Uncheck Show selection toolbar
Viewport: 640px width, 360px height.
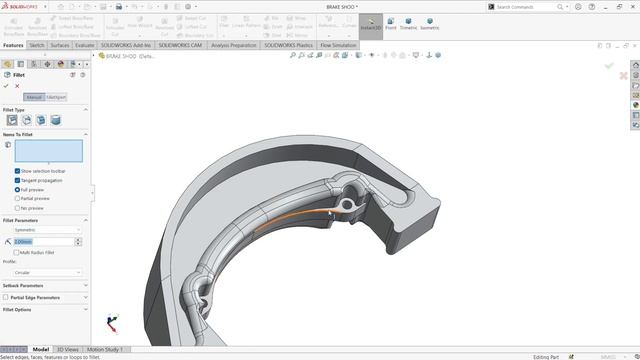pos(17,171)
